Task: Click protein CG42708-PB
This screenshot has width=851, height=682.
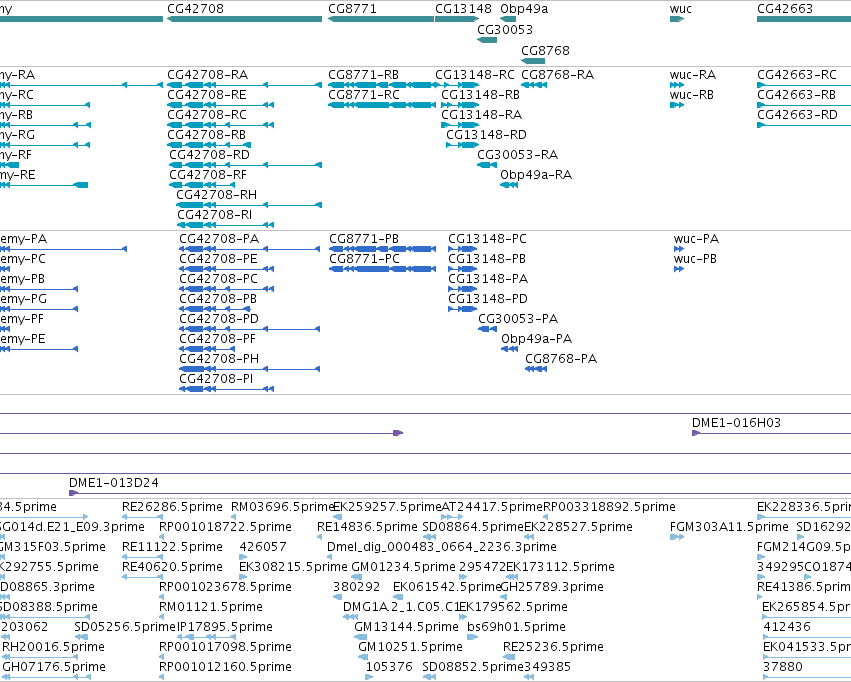Action: point(215,309)
